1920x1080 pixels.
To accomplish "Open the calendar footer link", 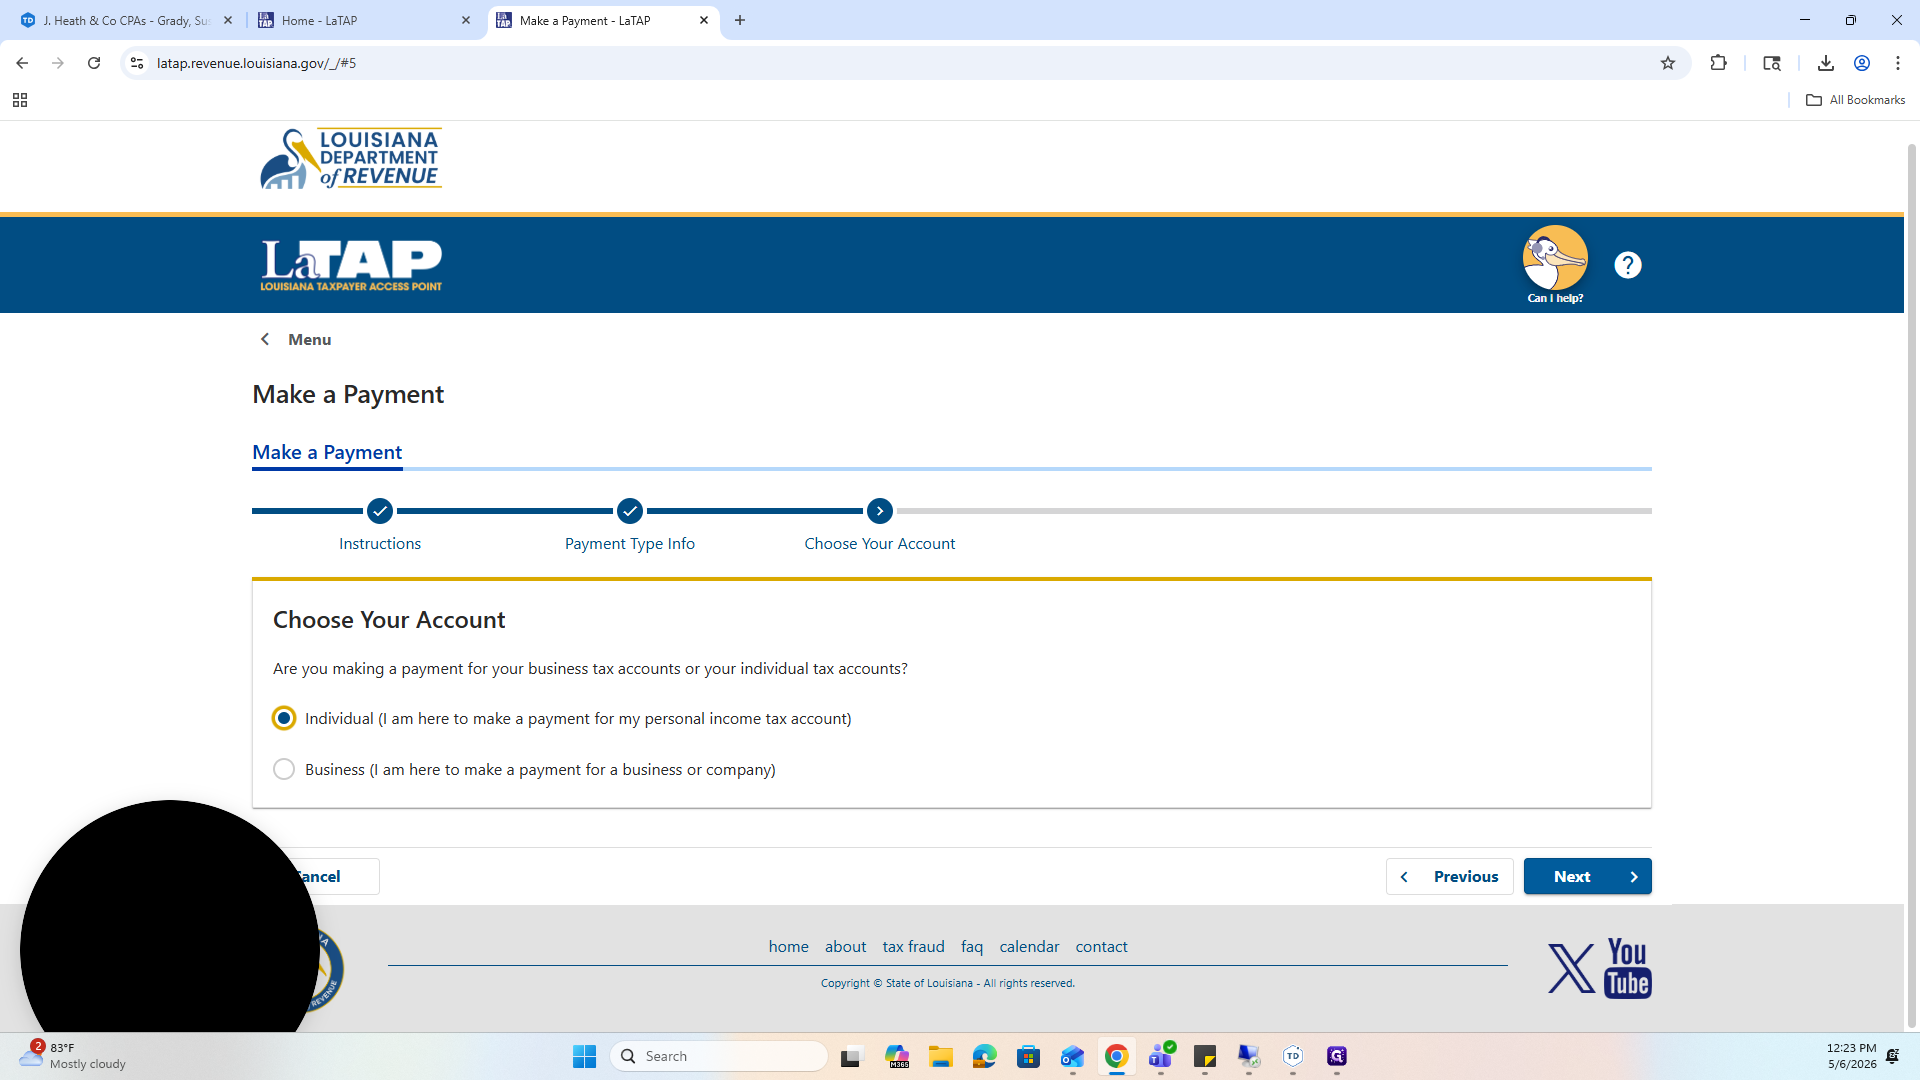I will (1029, 946).
